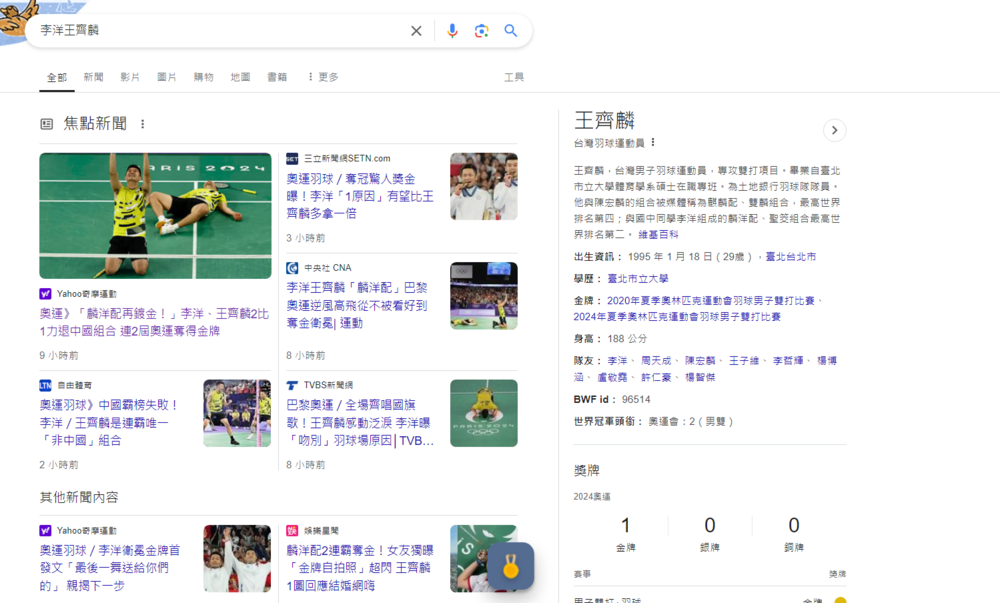This screenshot has width=1000, height=603.
Task: Open the three-dot menu under 王齊麟 heading
Action: pyautogui.click(x=653, y=144)
